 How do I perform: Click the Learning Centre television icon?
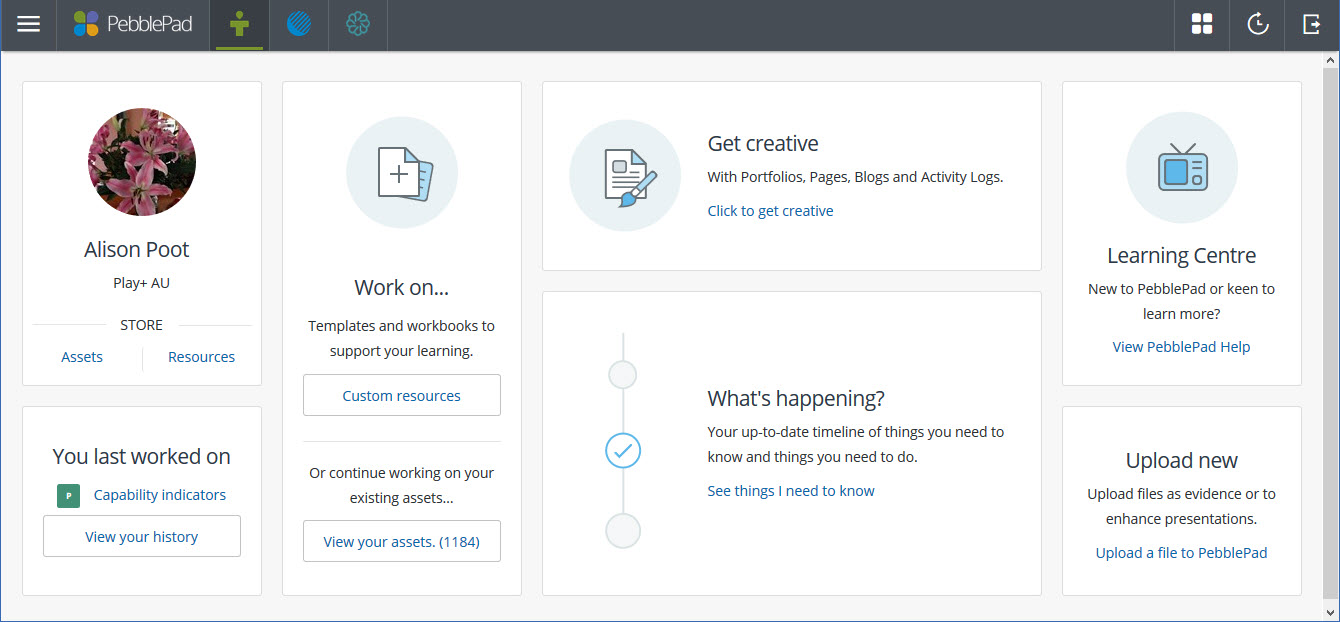click(1181, 167)
